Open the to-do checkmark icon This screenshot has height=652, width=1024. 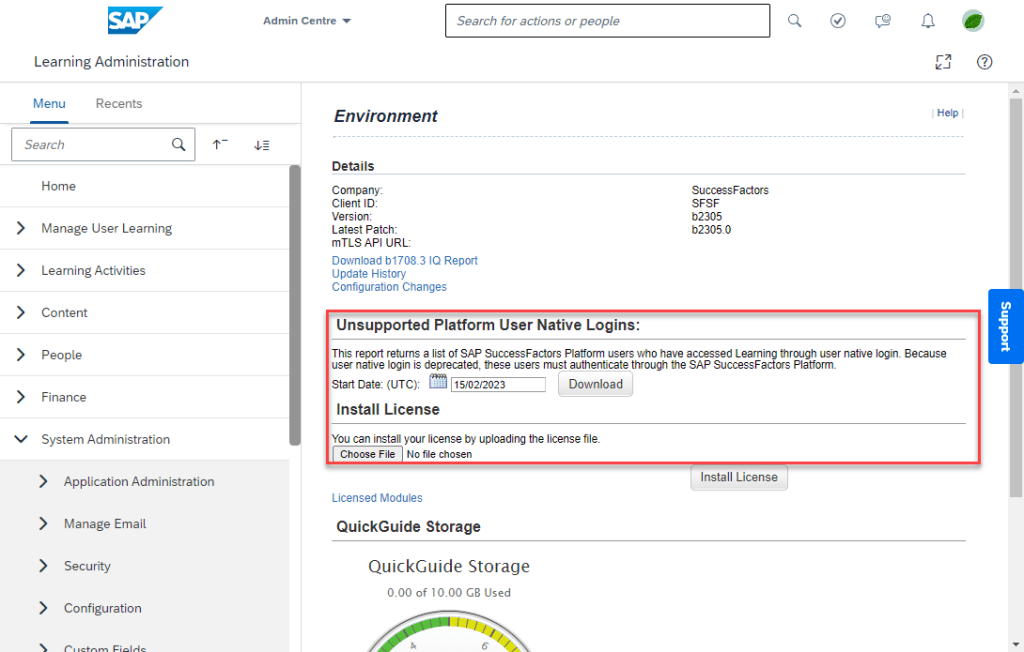(x=838, y=21)
